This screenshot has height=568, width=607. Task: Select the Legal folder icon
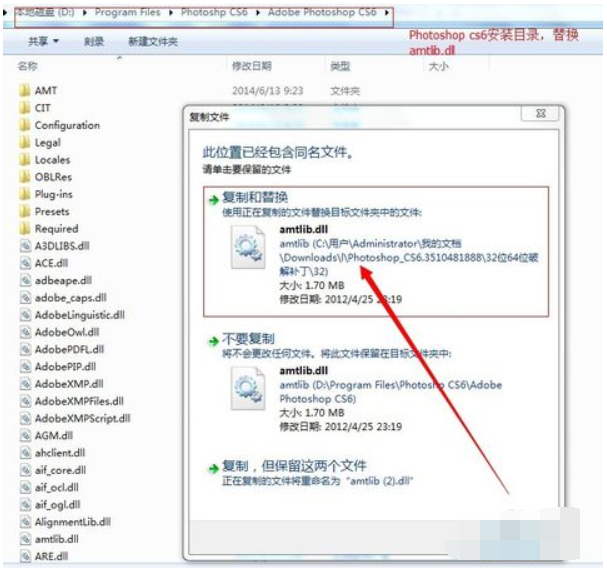click(x=25, y=142)
